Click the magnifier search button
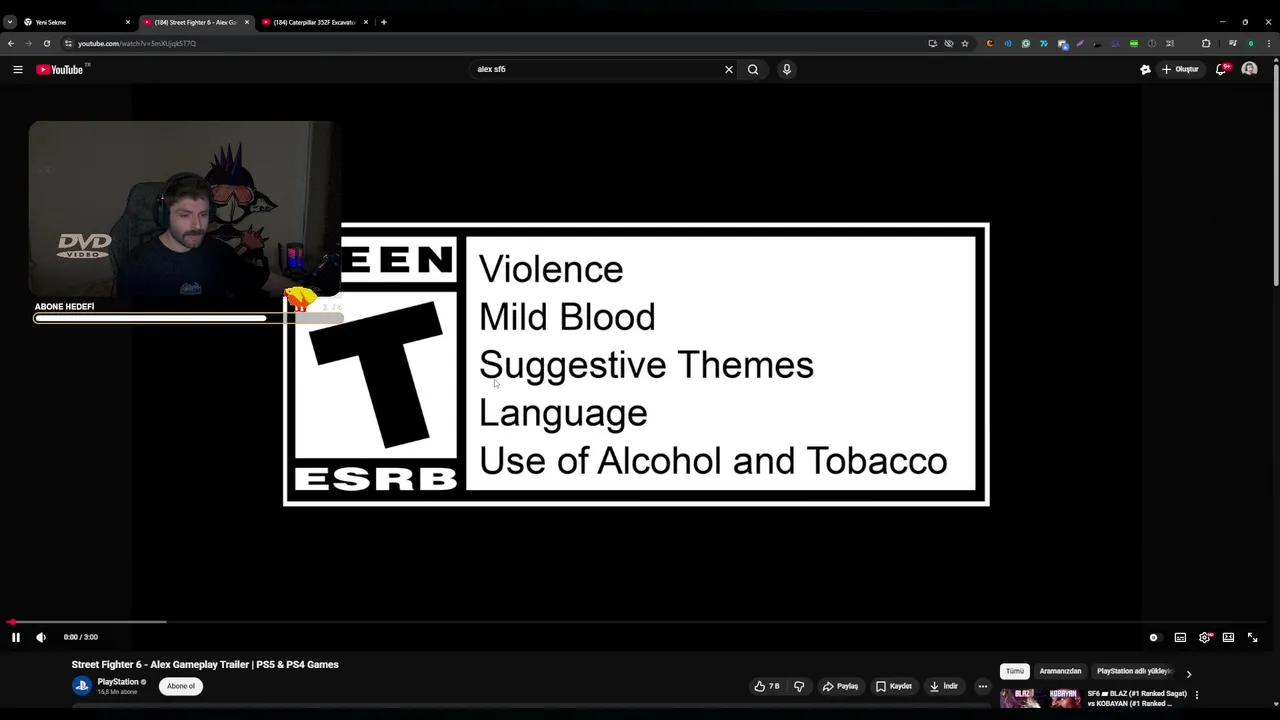 pos(753,69)
